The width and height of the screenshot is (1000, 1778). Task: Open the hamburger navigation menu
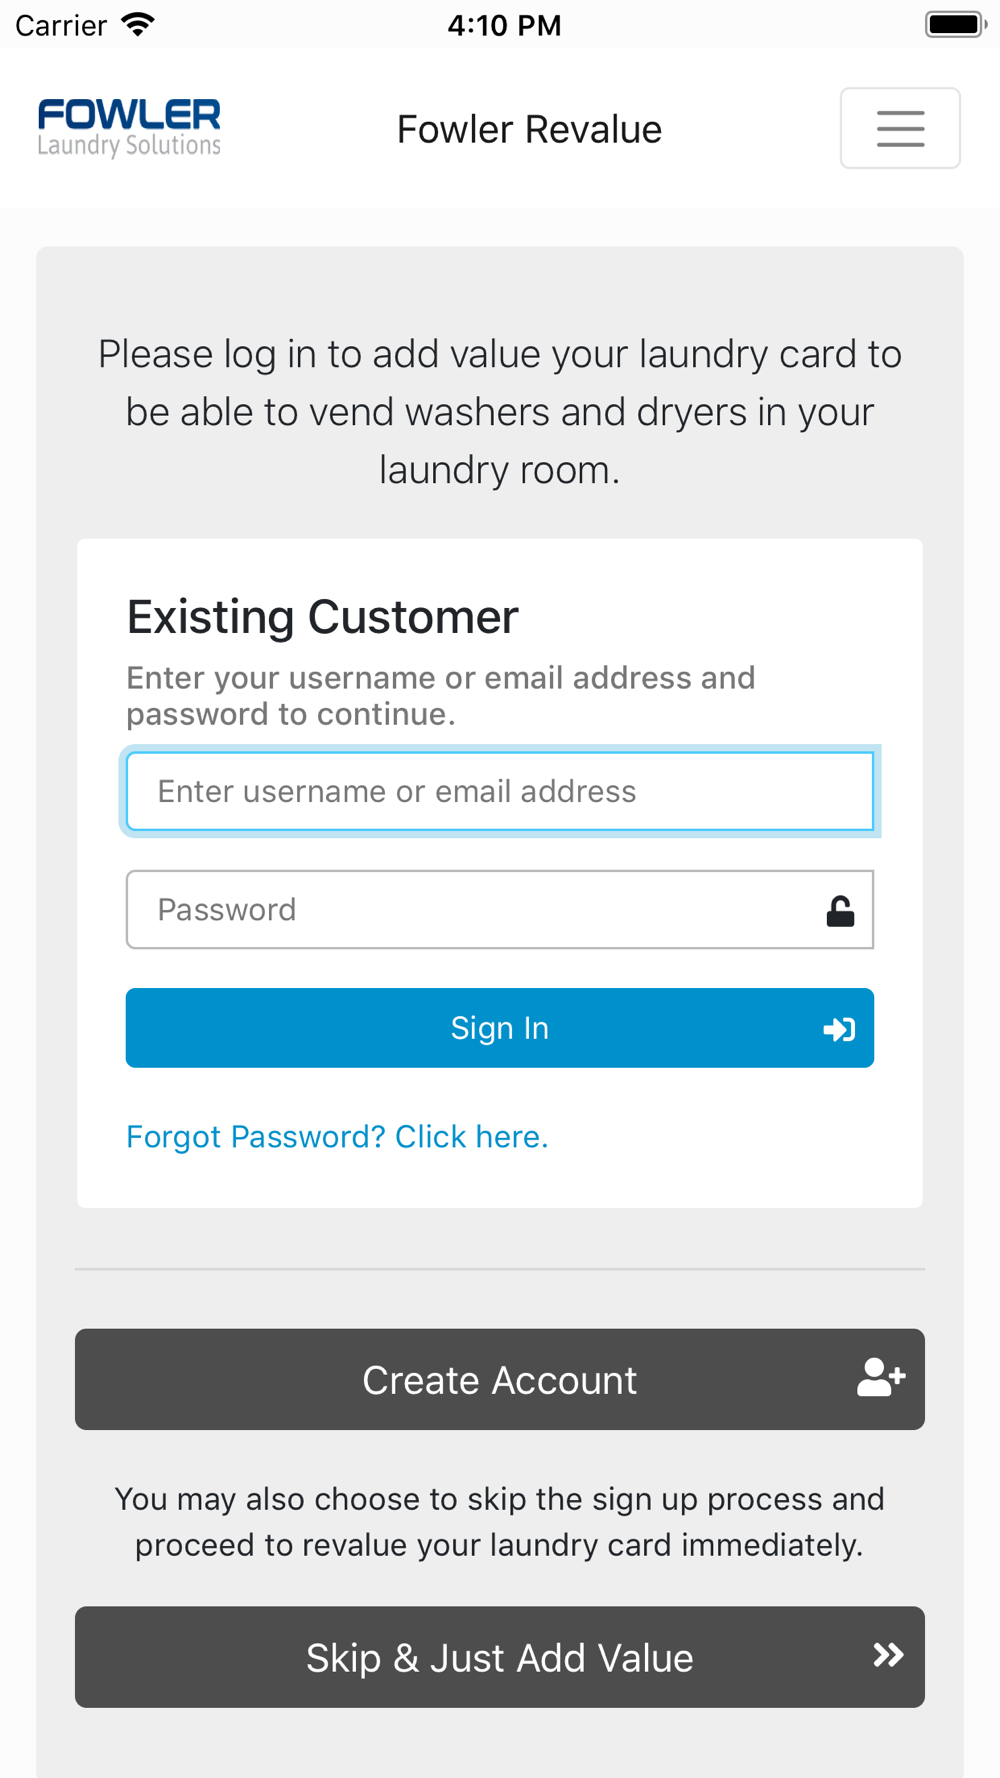(900, 128)
